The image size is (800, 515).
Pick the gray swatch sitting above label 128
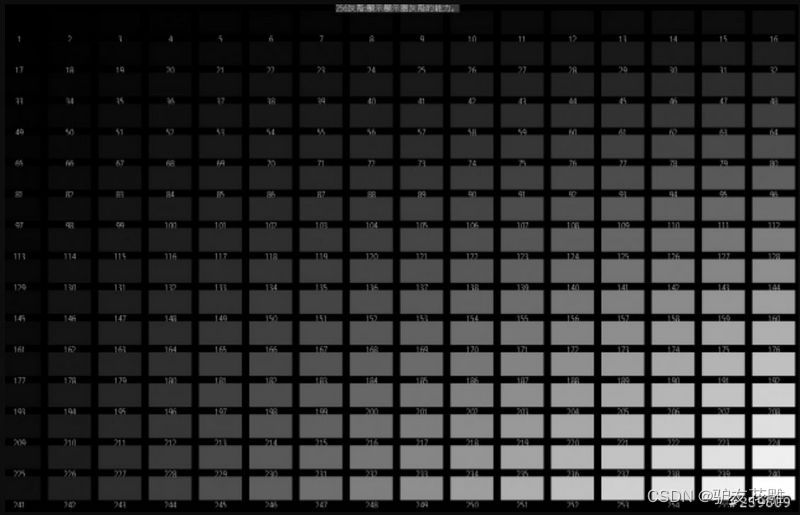pyautogui.click(x=773, y=240)
